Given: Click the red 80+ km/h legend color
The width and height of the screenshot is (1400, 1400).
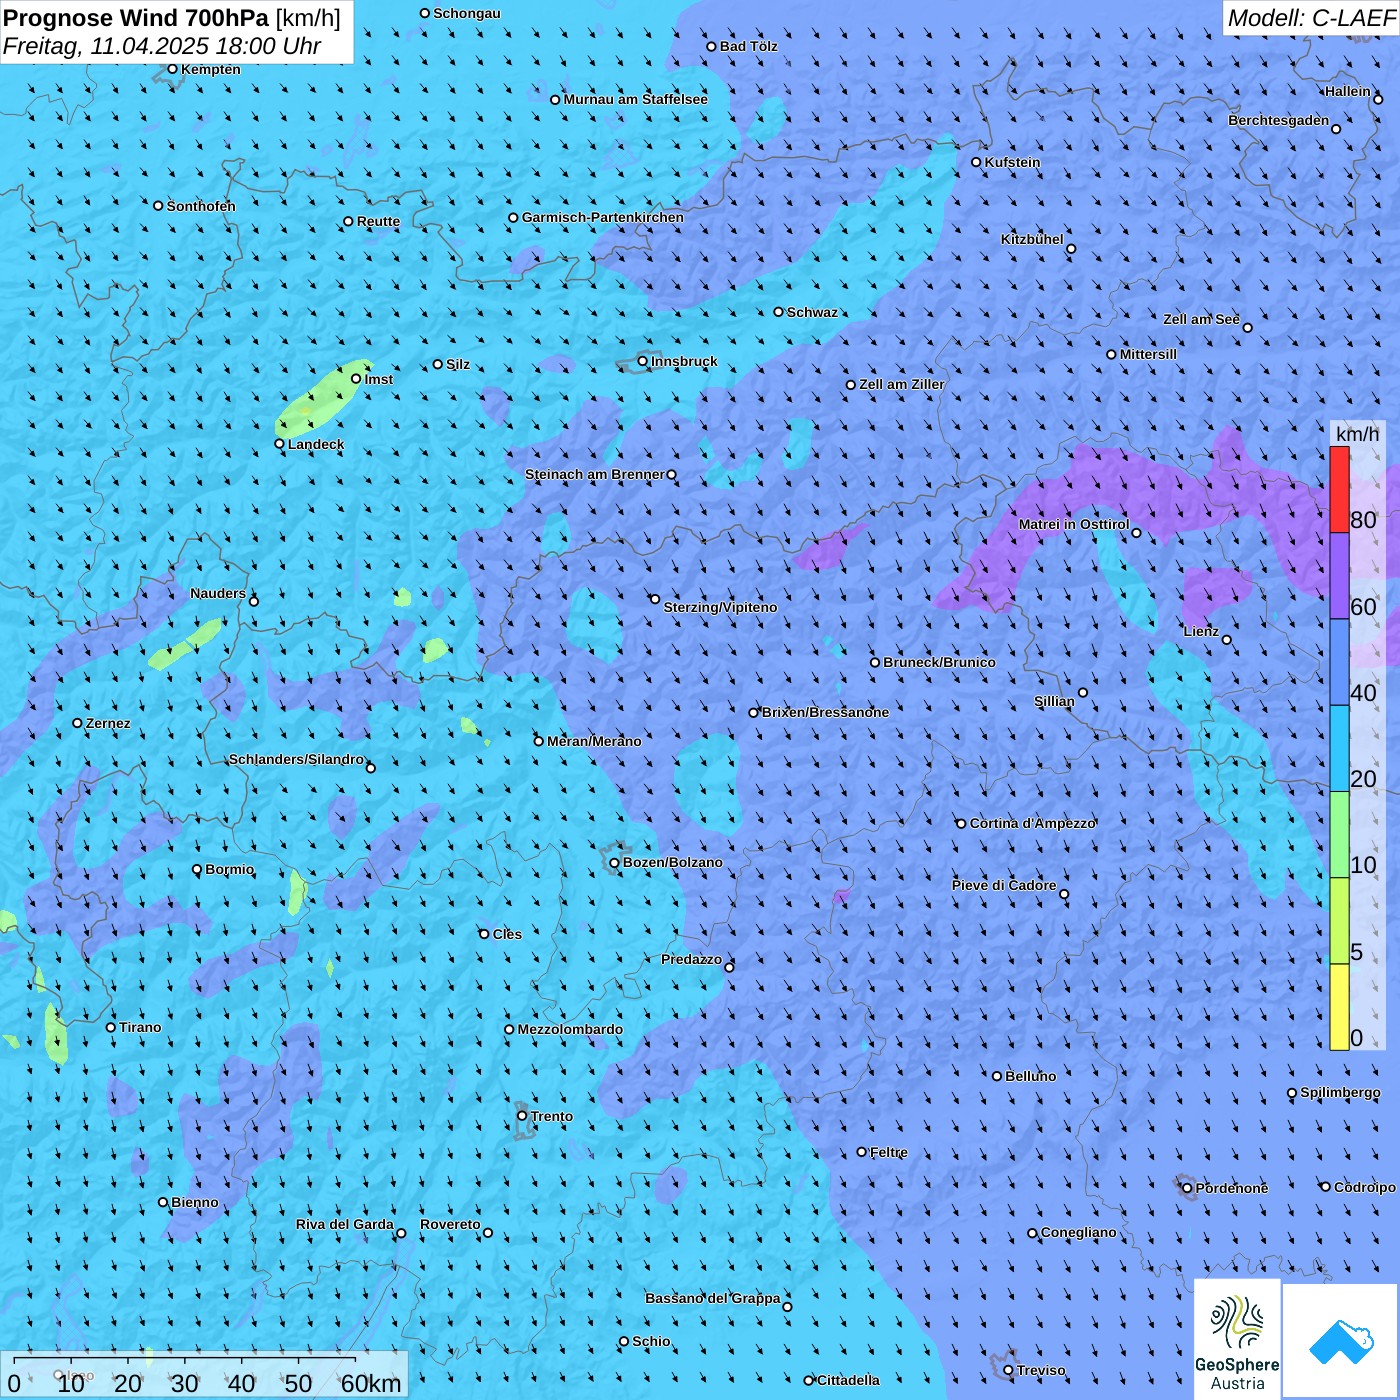Looking at the screenshot, I should [x=1339, y=490].
